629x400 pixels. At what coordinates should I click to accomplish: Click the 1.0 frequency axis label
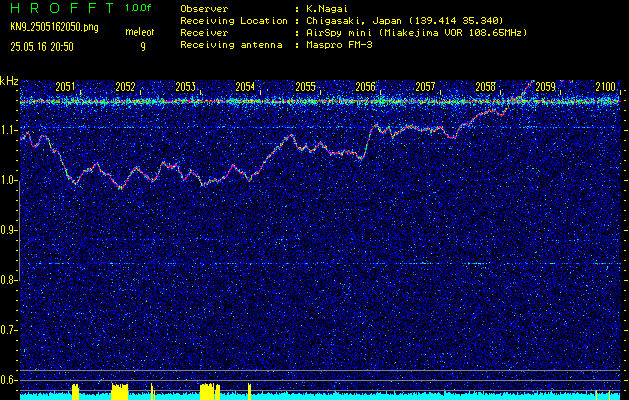point(9,181)
